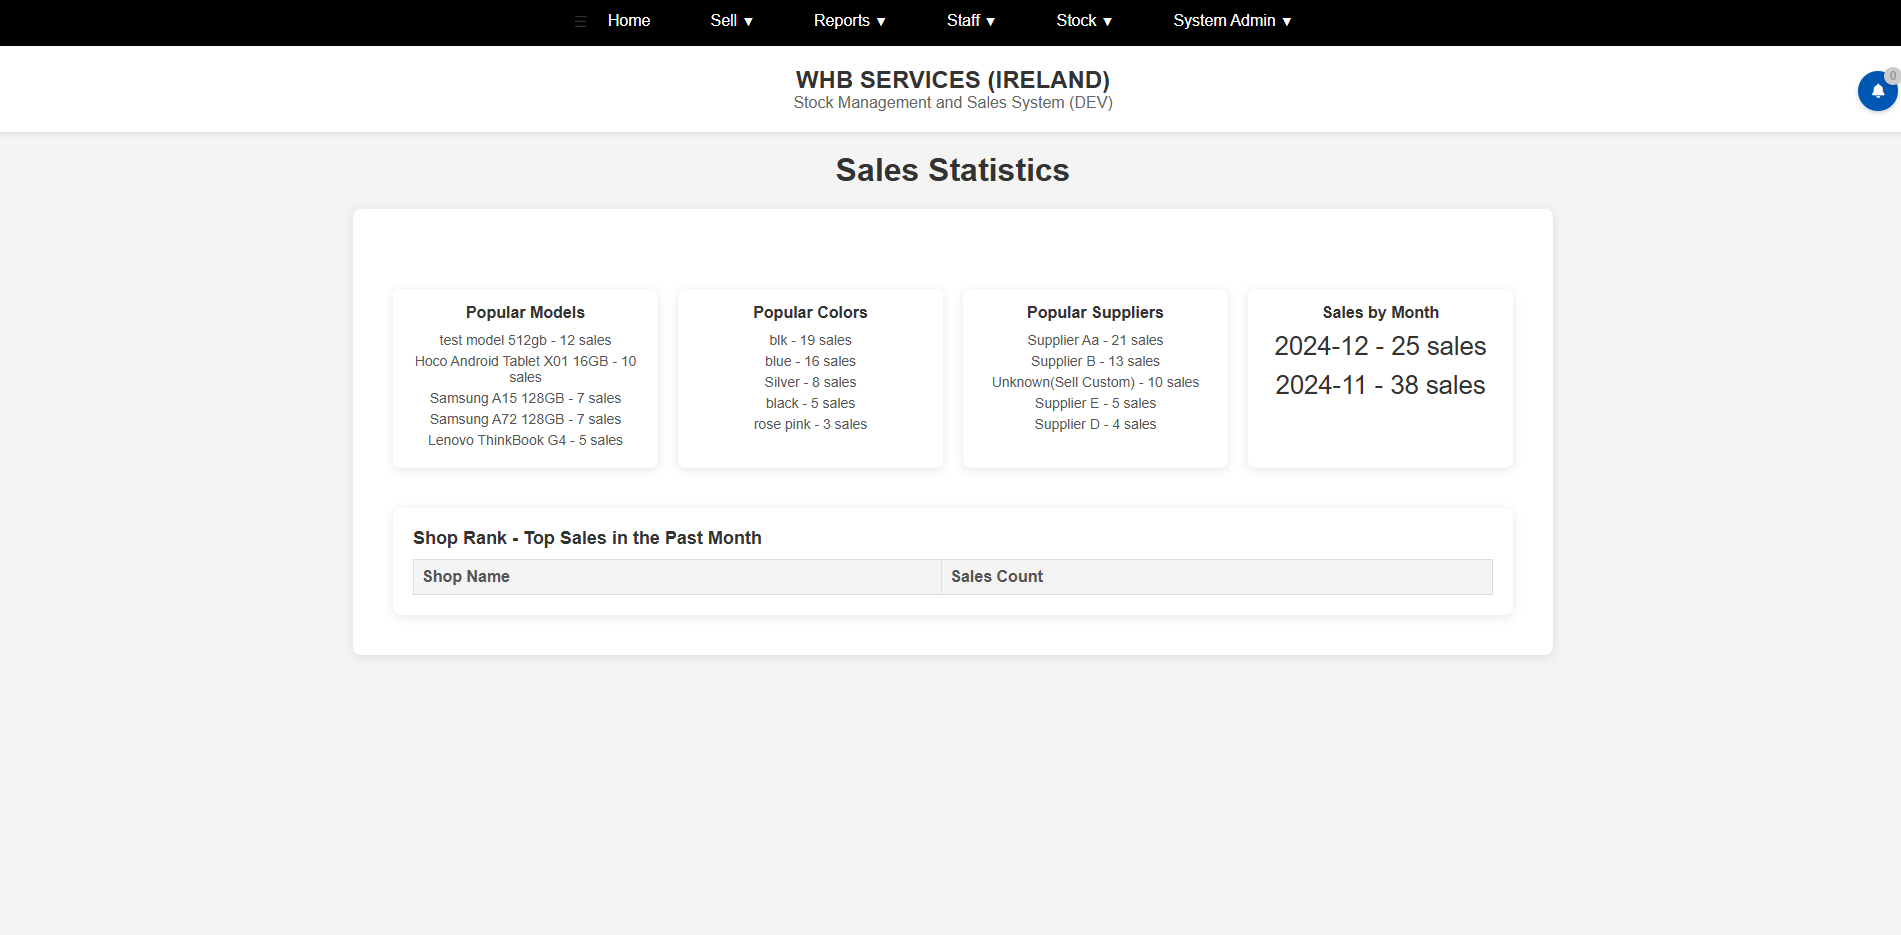Click 'Supplier B - 13 sales'
Screen dimensions: 1901x935
click(x=1095, y=362)
